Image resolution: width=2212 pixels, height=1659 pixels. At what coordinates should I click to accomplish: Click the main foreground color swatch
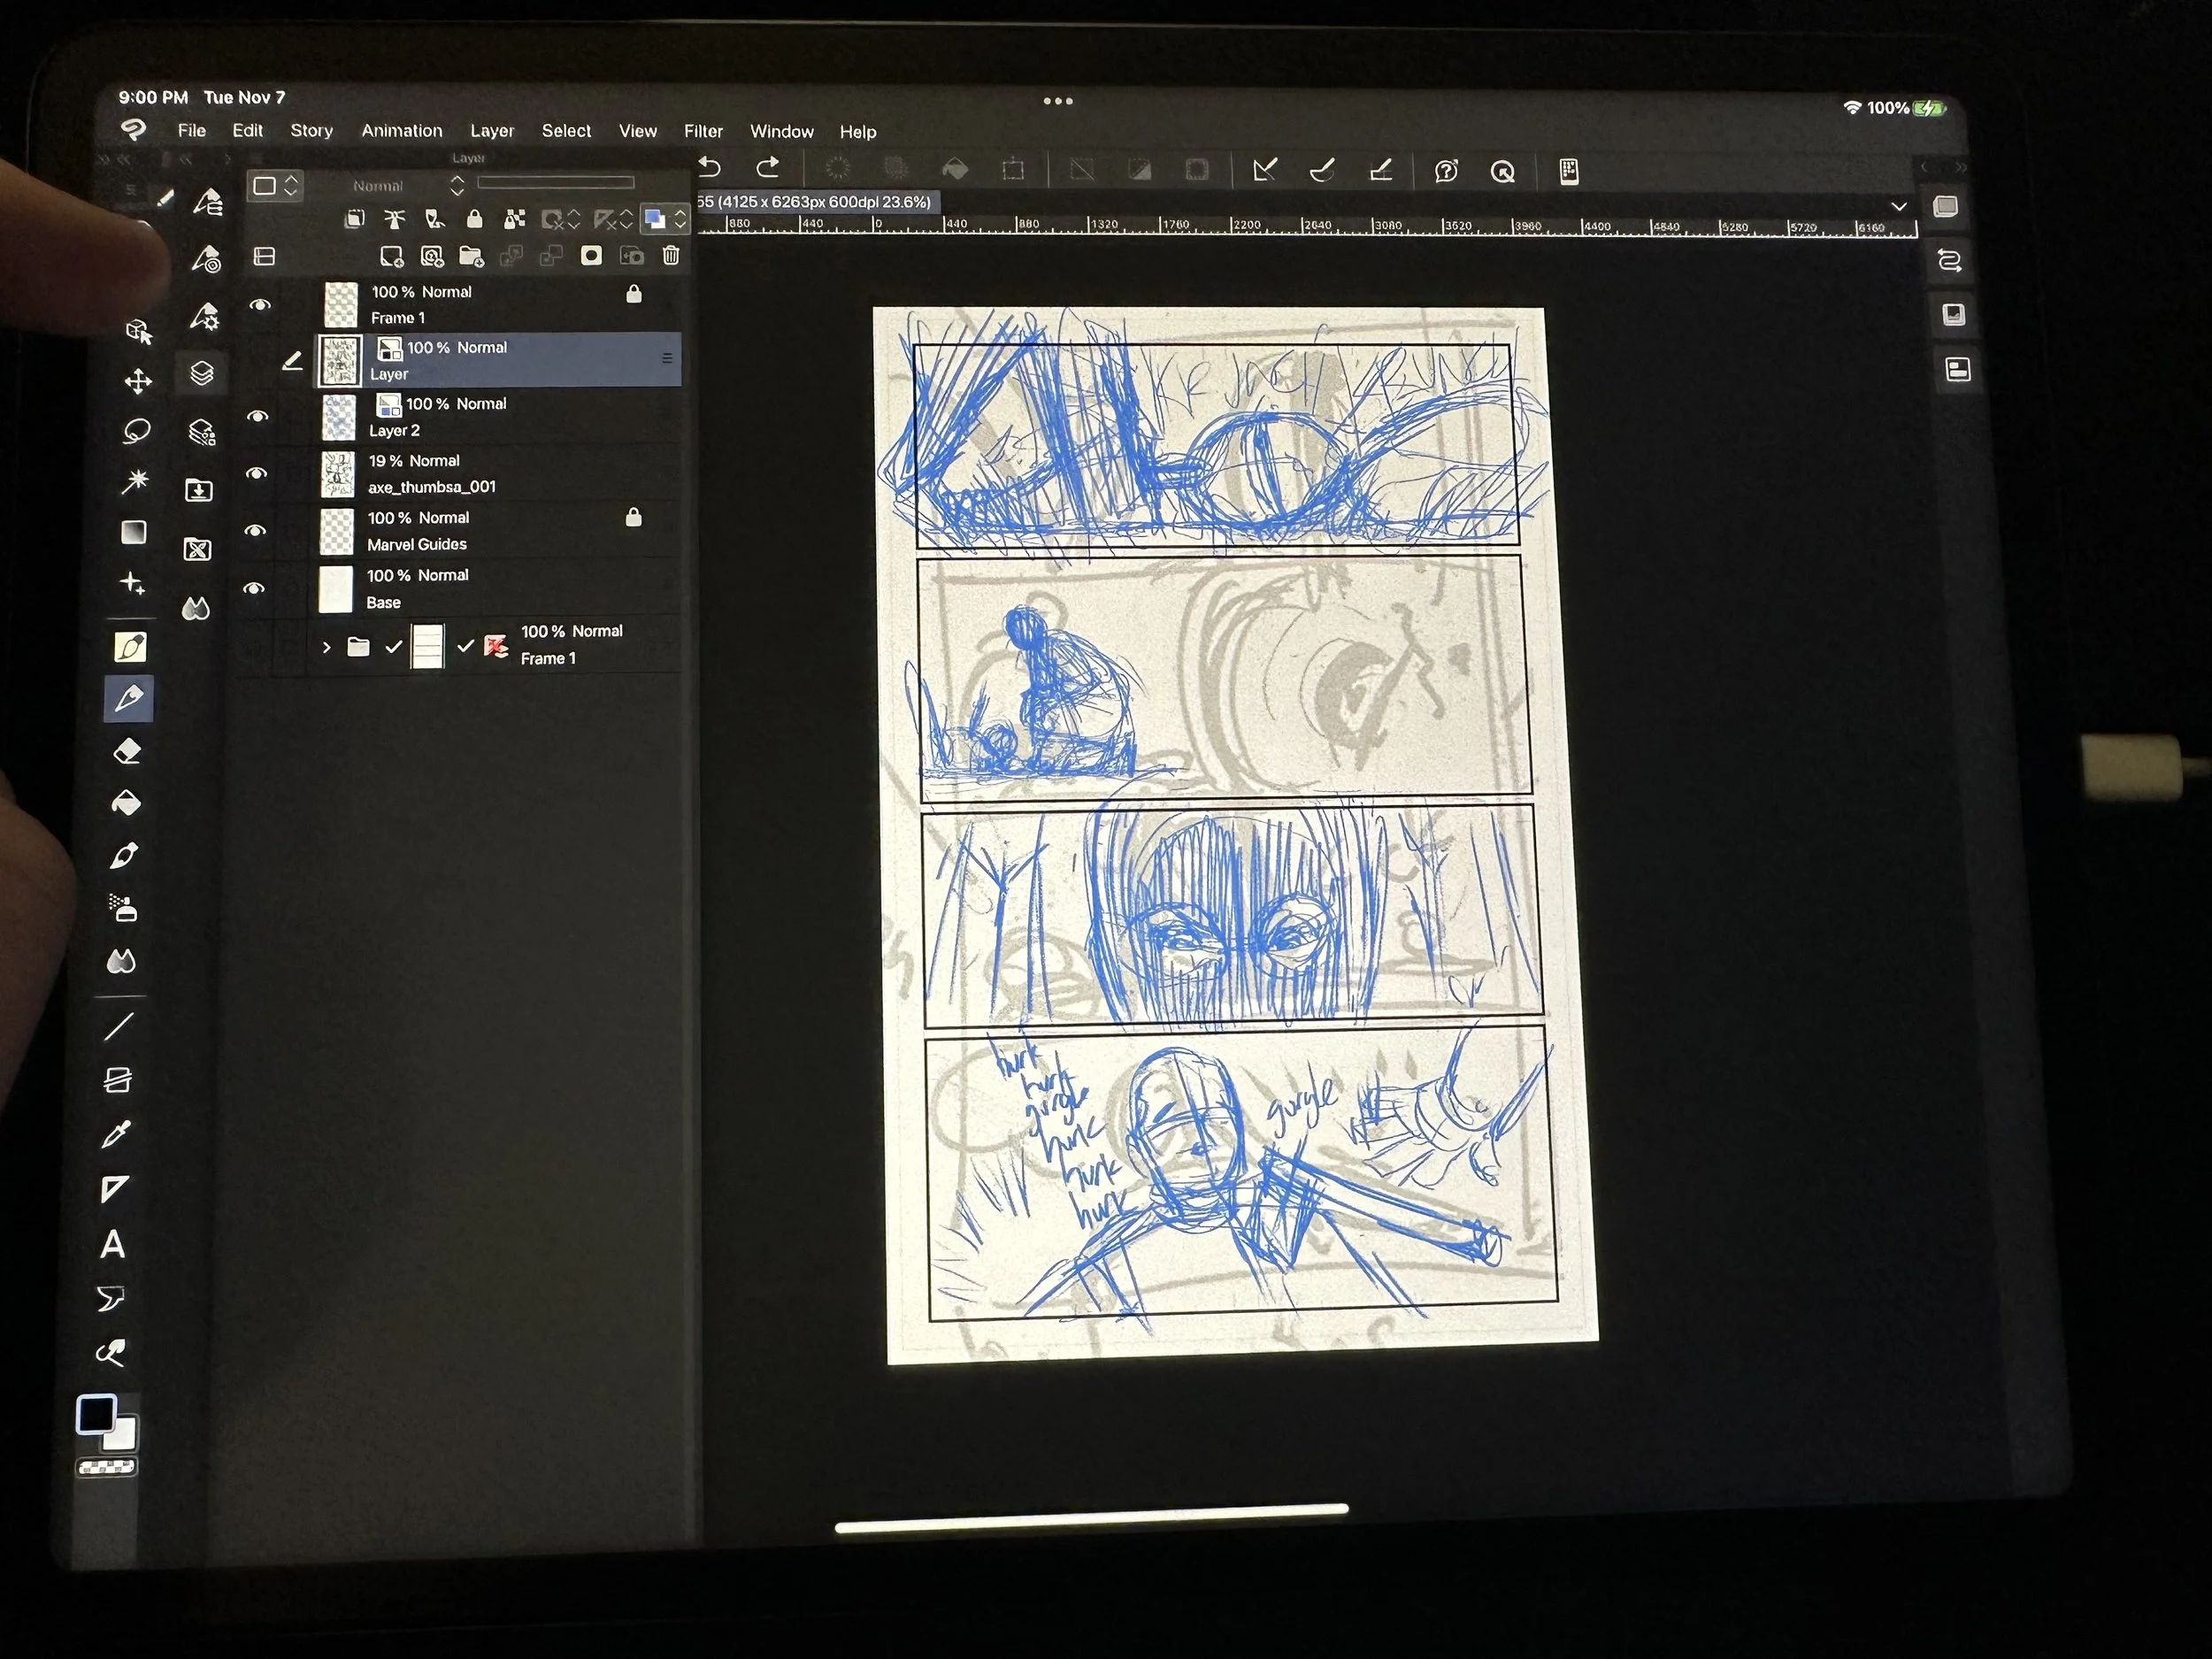tap(97, 1414)
